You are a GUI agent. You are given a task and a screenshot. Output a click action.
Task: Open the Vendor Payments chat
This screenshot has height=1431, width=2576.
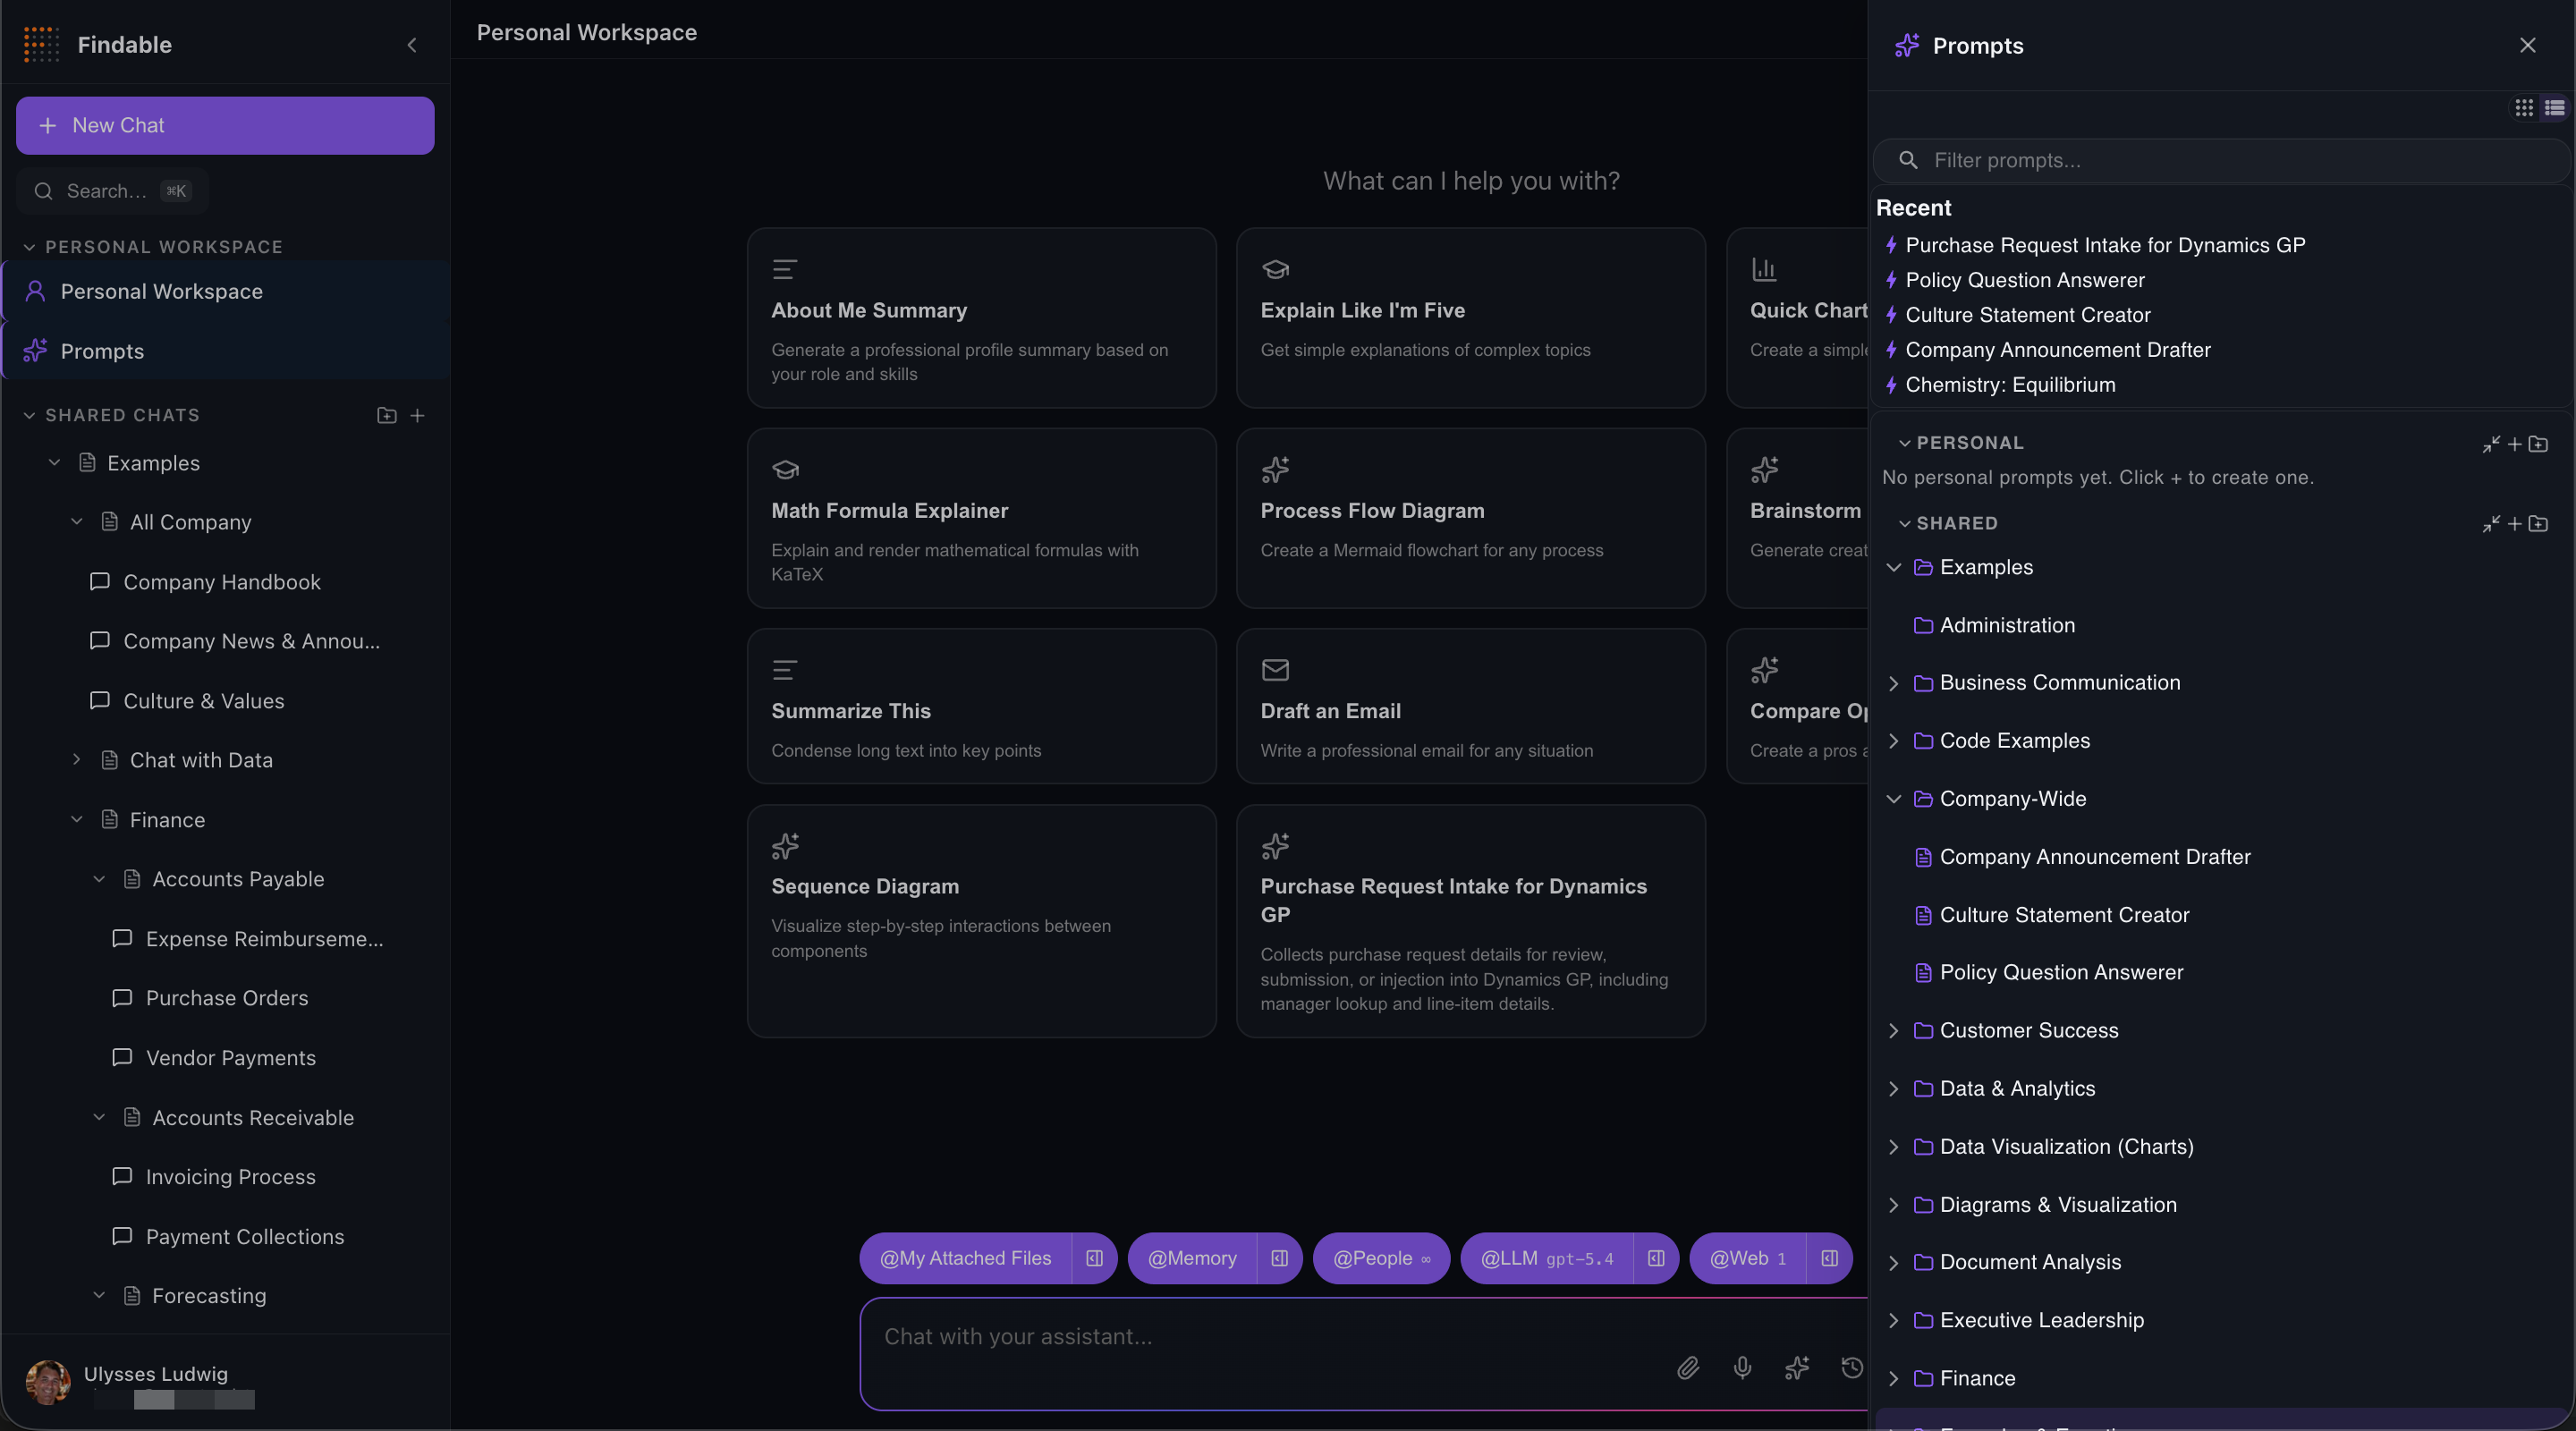click(231, 1058)
